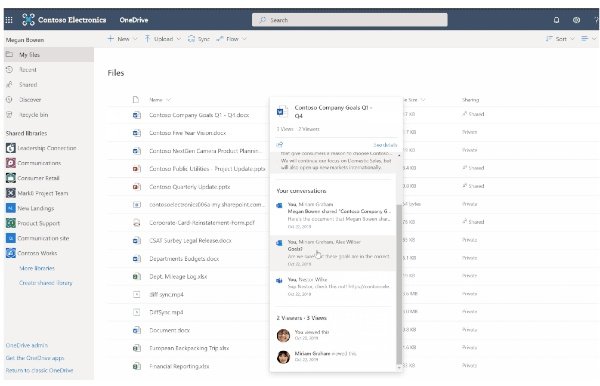Viewport: 600px width, 386px height.
Task: Click More libraries link
Action: tap(37, 268)
